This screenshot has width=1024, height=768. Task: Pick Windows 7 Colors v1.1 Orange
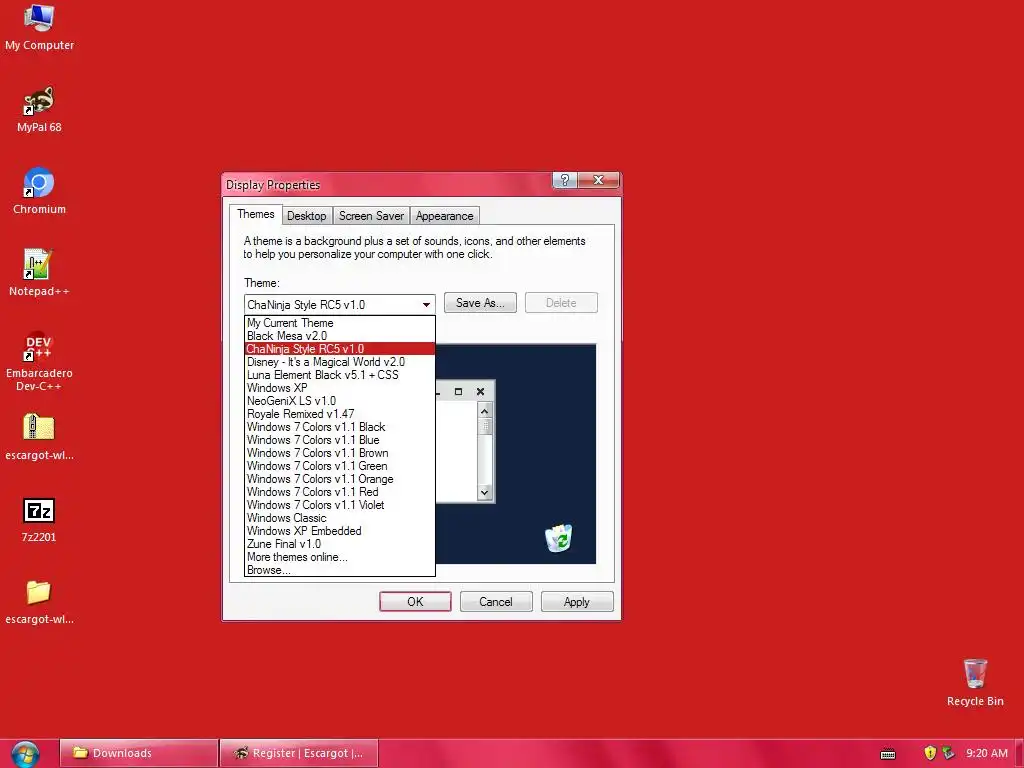pyautogui.click(x=340, y=479)
